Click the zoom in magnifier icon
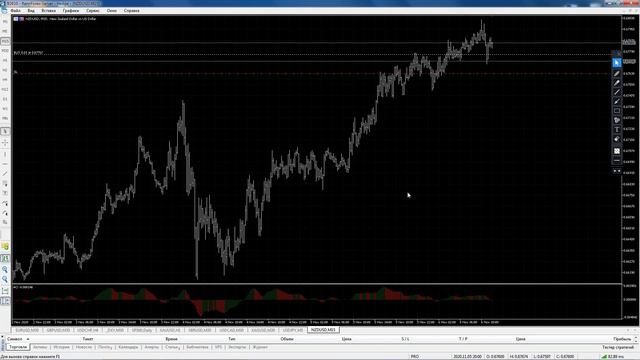Image resolution: width=640 pixels, height=360 pixels. pyautogui.click(x=5, y=269)
